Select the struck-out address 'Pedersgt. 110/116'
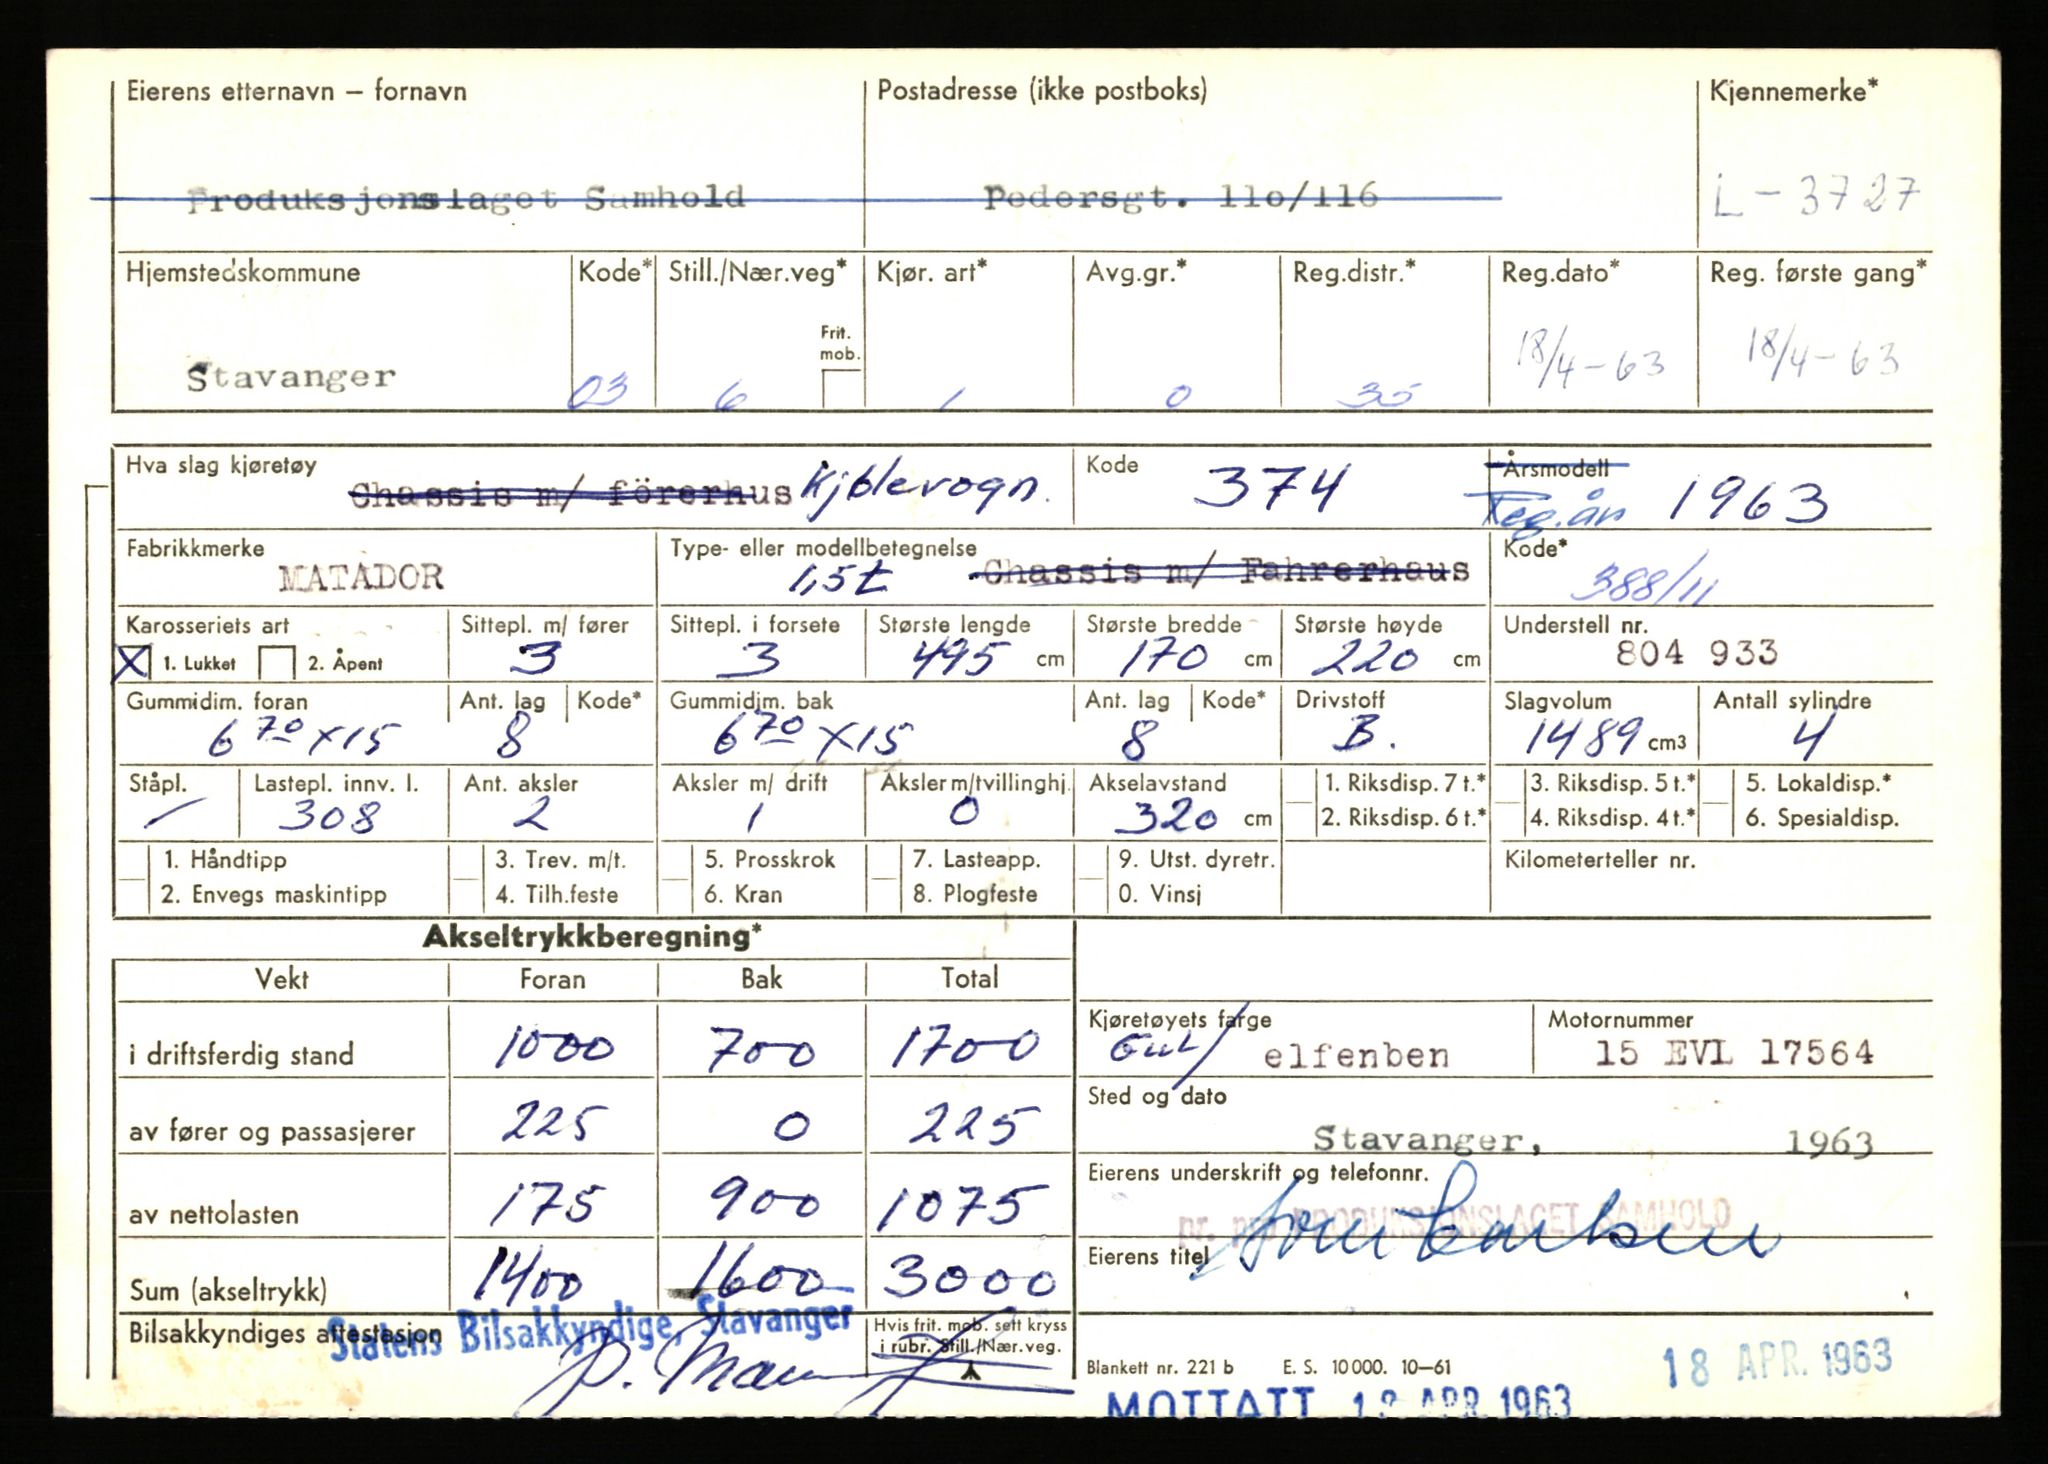 1181,196
